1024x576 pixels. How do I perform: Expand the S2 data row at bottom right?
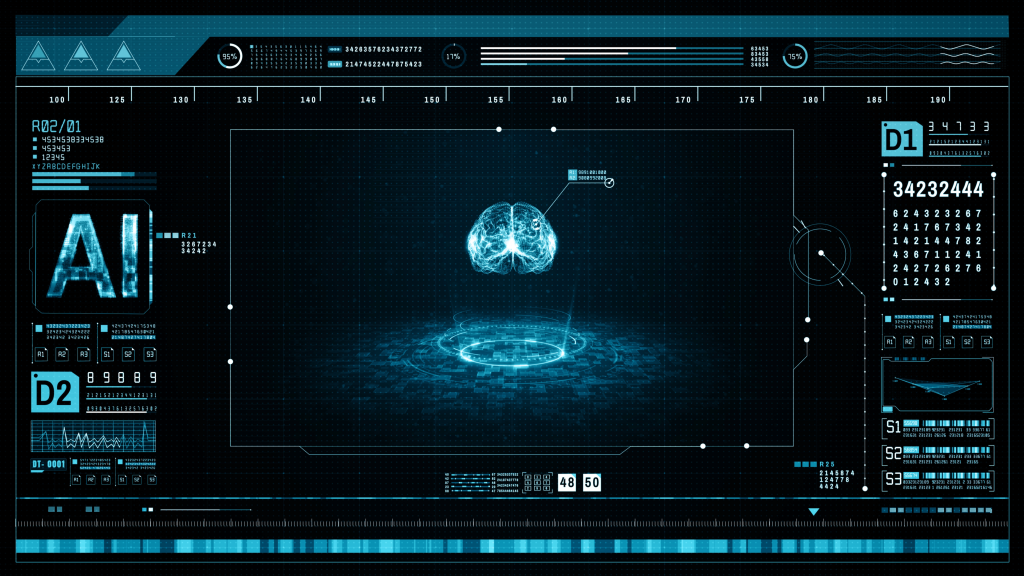point(939,455)
